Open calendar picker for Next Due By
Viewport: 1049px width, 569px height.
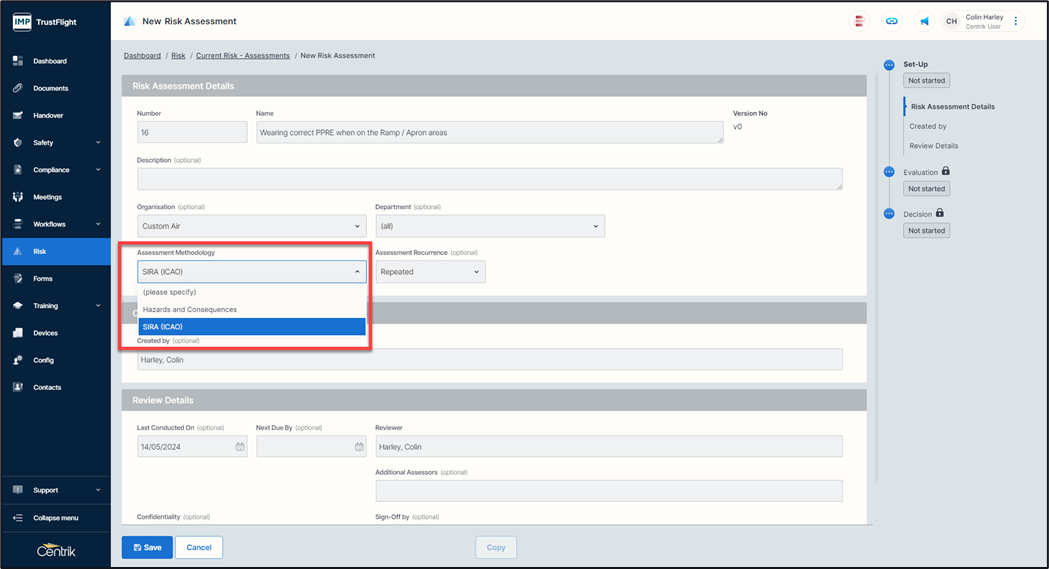click(360, 447)
